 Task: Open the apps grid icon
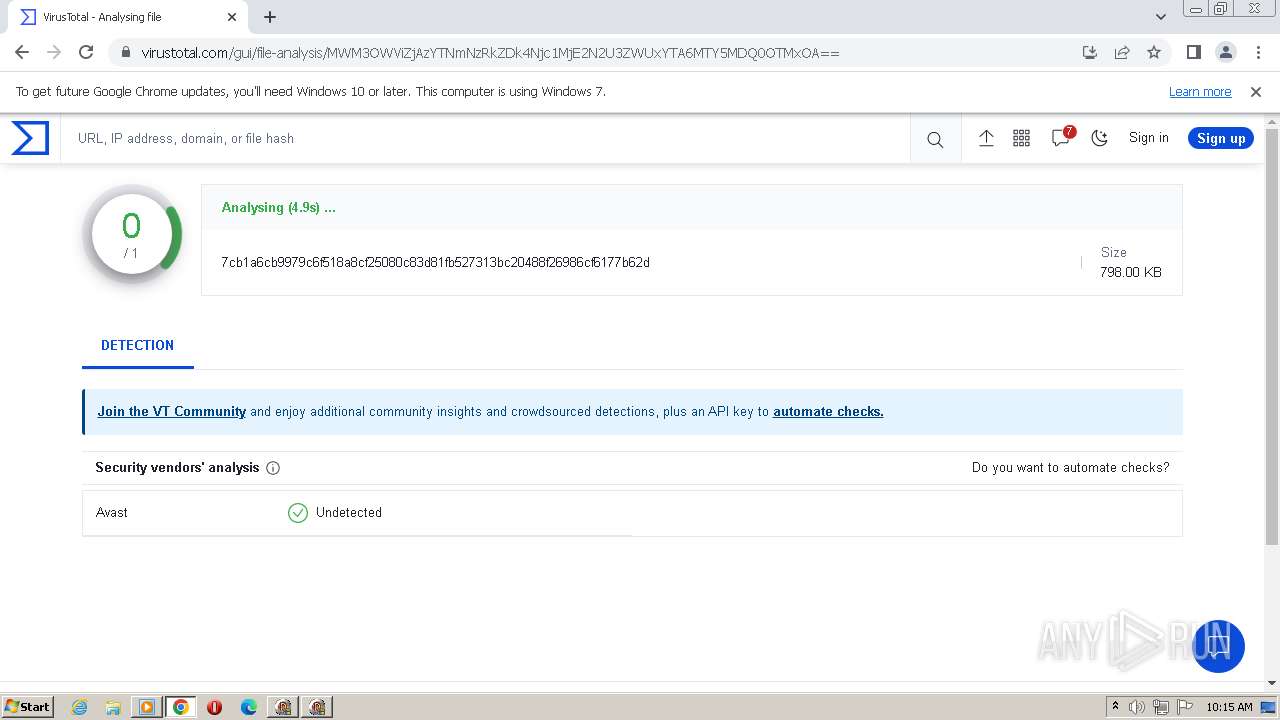click(x=1021, y=139)
